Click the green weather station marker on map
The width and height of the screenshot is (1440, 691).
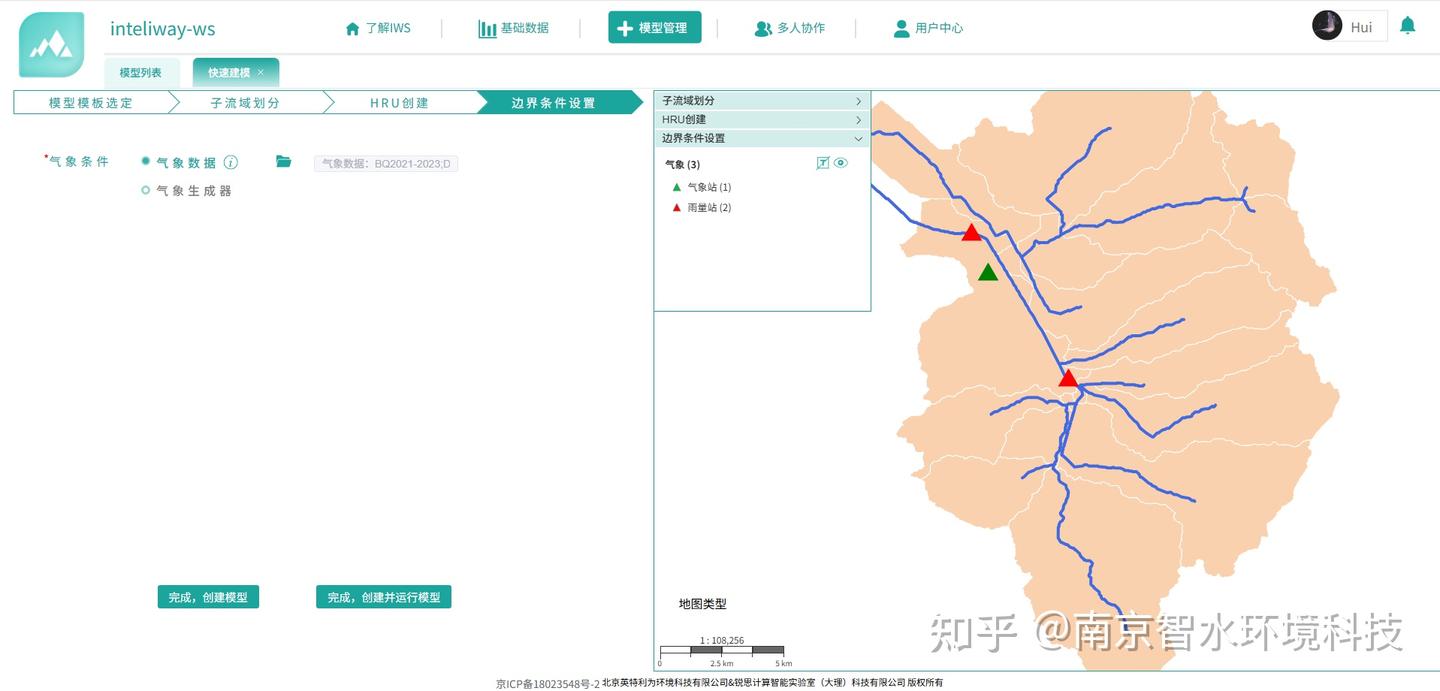tap(988, 272)
